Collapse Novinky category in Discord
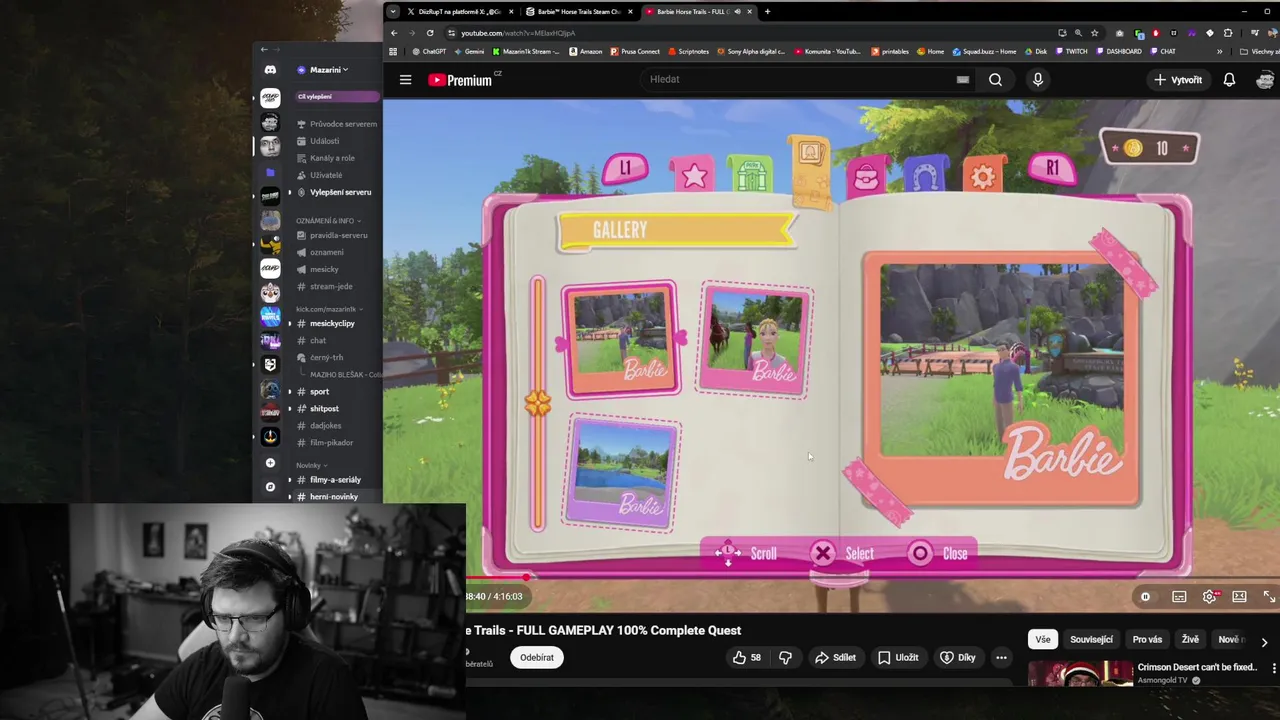This screenshot has width=1280, height=720. 311,465
